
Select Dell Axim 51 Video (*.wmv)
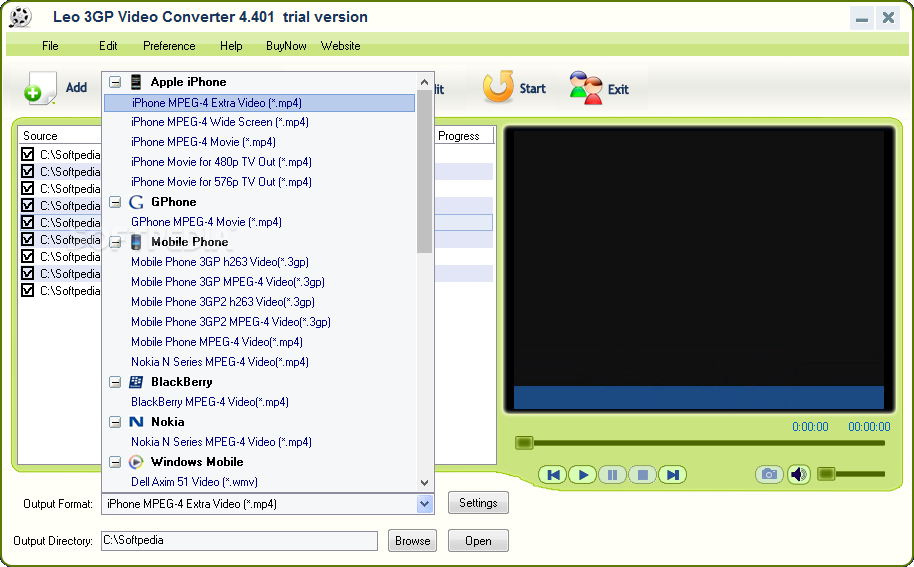tap(194, 482)
